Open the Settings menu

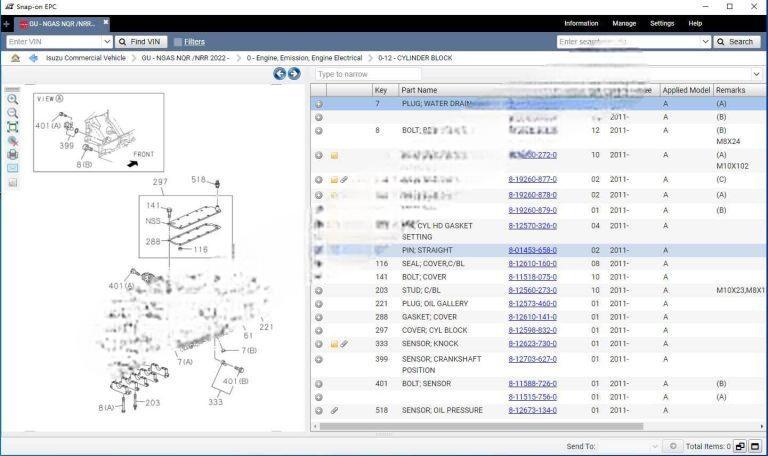(662, 23)
